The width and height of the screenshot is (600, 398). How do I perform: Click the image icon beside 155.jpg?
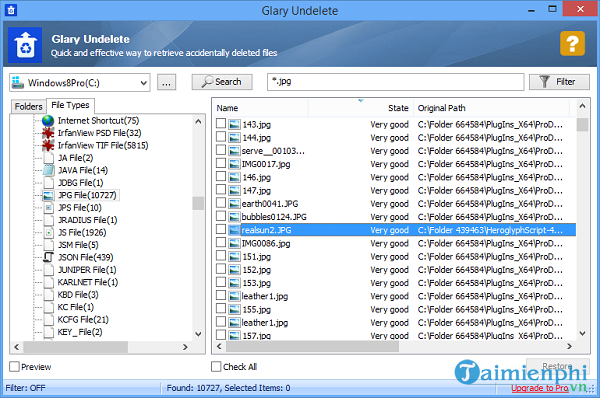tap(234, 309)
